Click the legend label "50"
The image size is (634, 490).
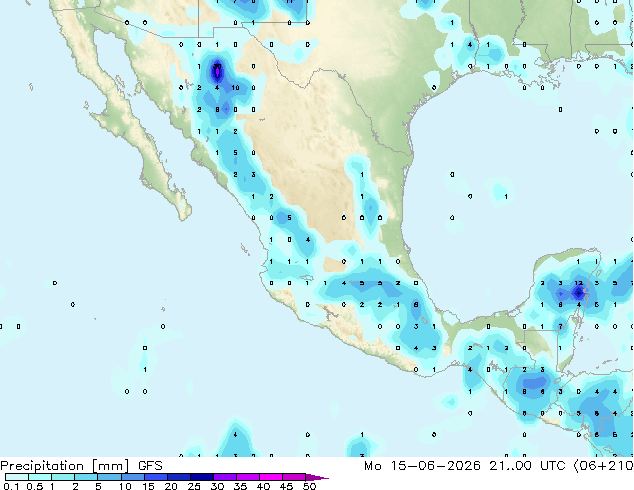coord(310,486)
